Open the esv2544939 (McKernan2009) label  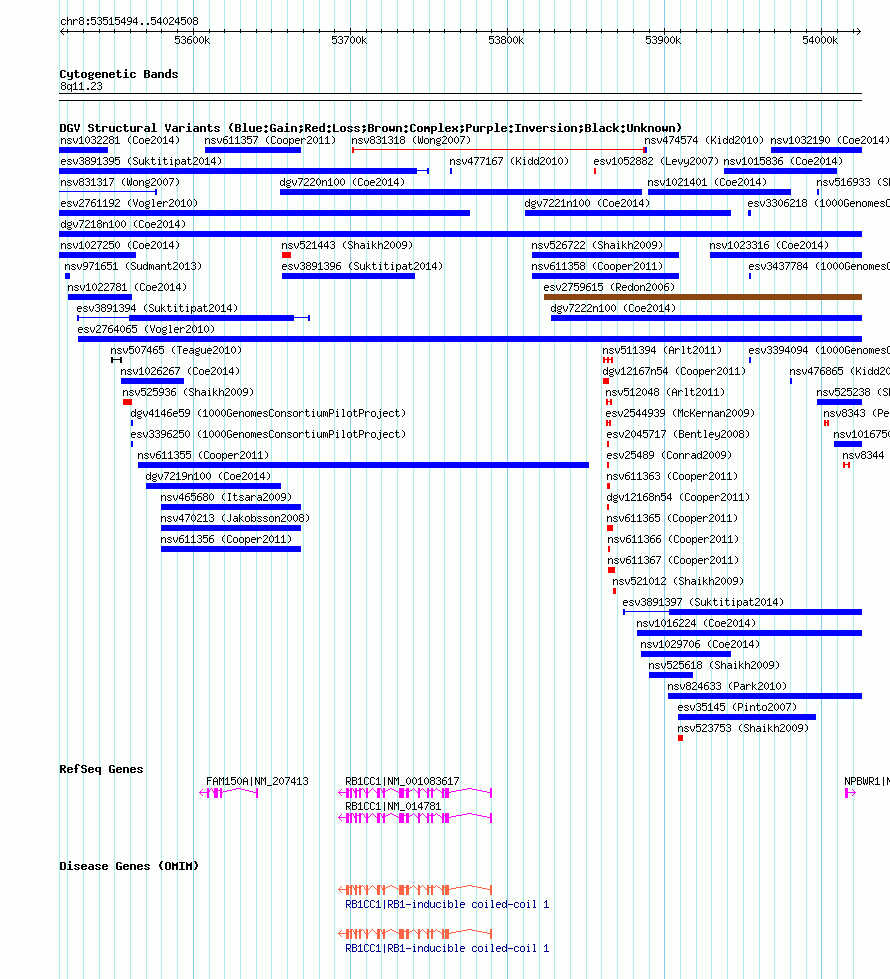click(680, 413)
